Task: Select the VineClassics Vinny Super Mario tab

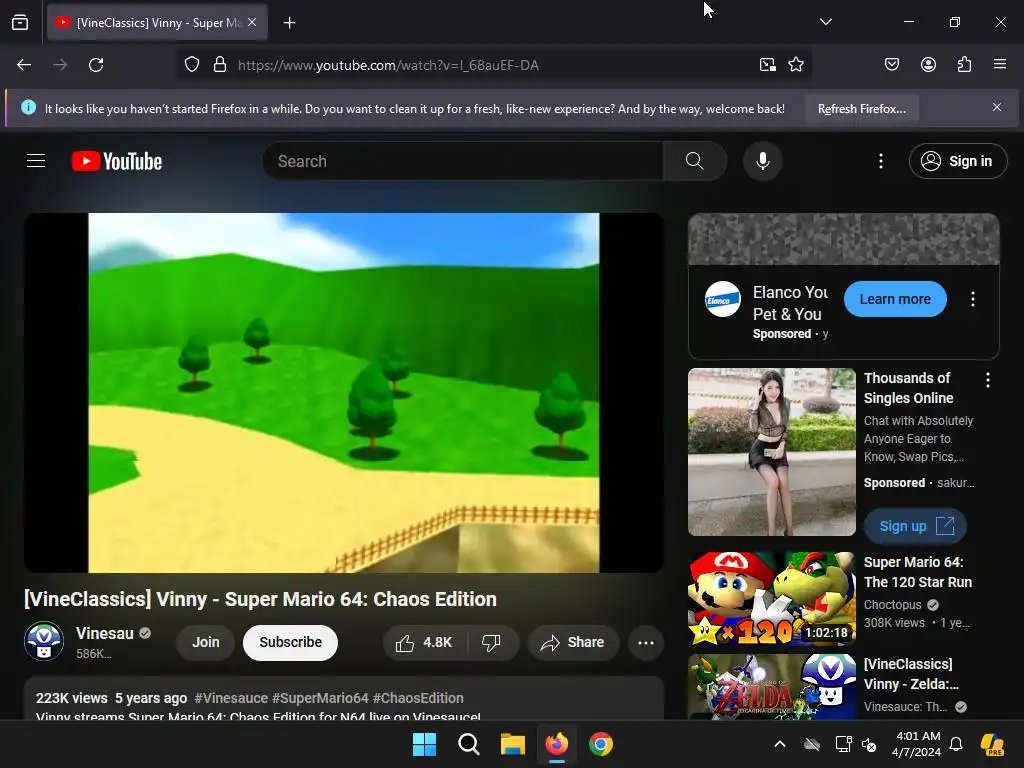Action: pos(157,23)
